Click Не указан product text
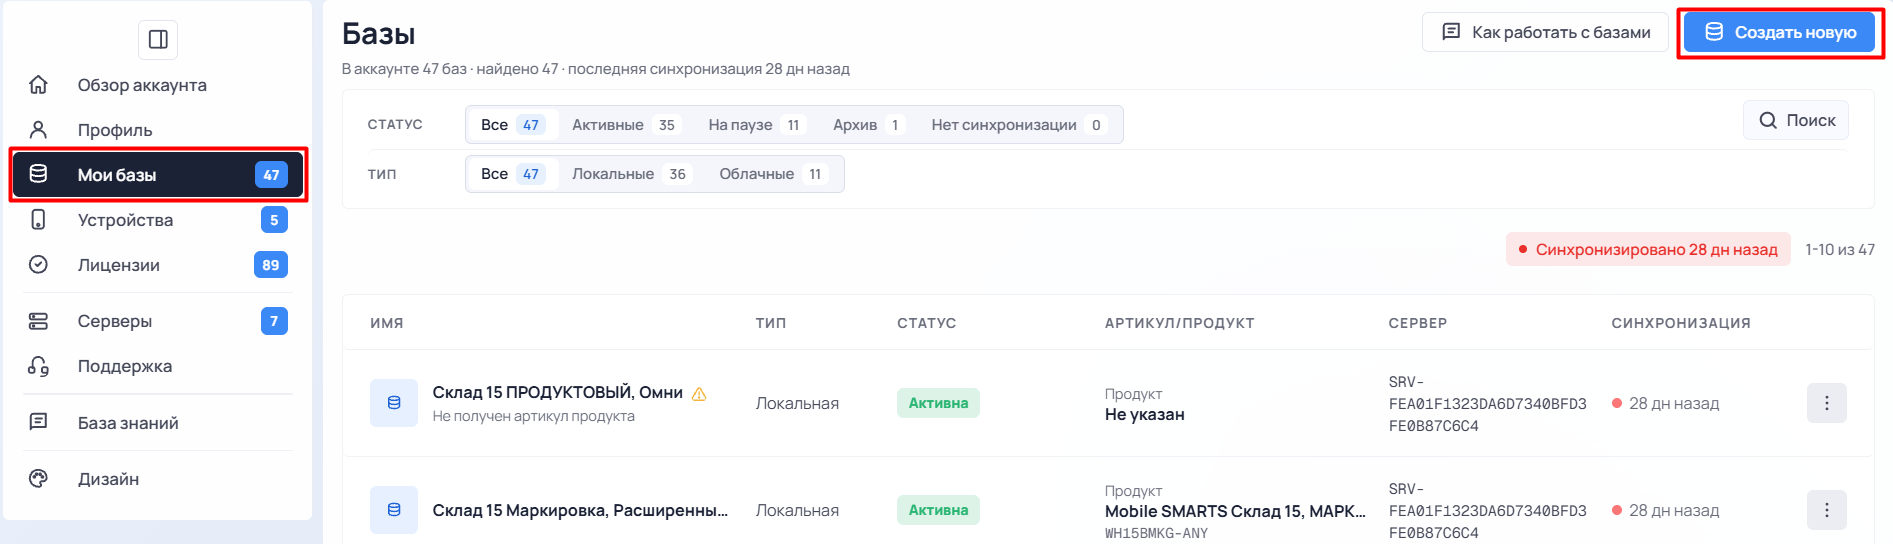1893x544 pixels. coord(1145,415)
